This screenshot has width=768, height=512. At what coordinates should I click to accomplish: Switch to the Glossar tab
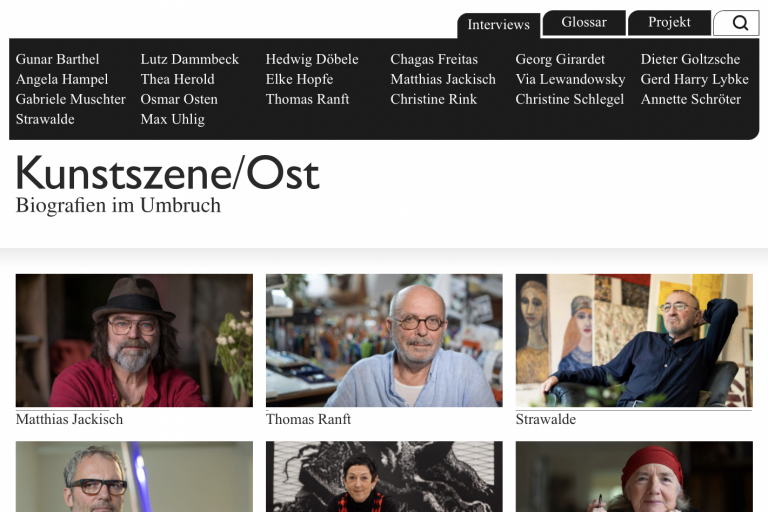(x=584, y=23)
